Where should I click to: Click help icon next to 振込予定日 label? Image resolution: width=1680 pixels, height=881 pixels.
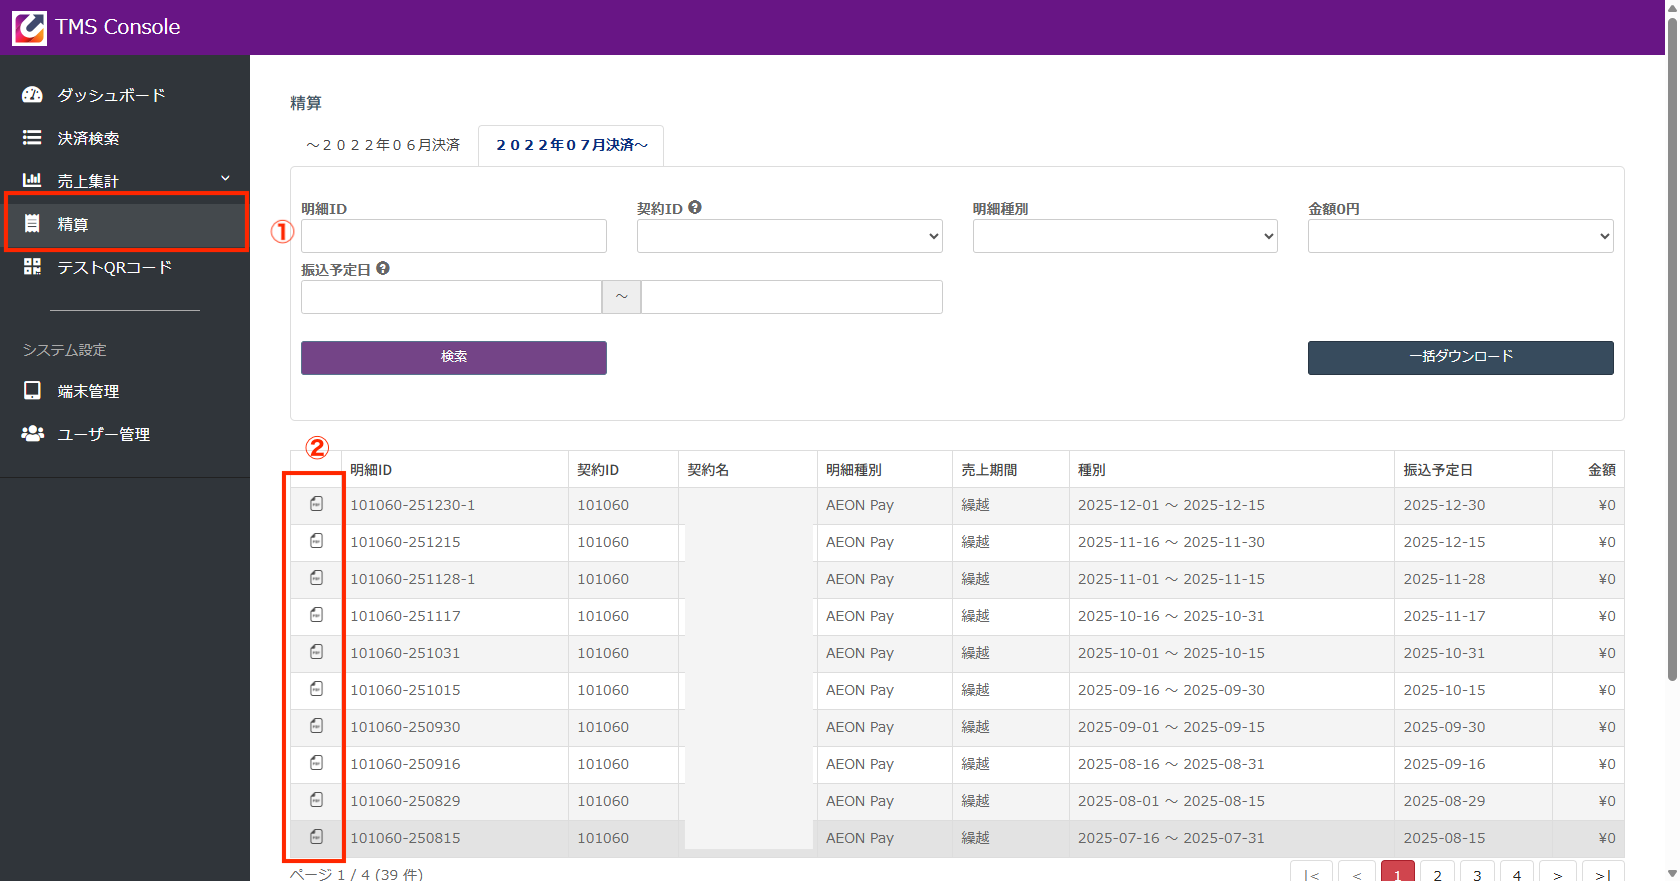(x=383, y=269)
